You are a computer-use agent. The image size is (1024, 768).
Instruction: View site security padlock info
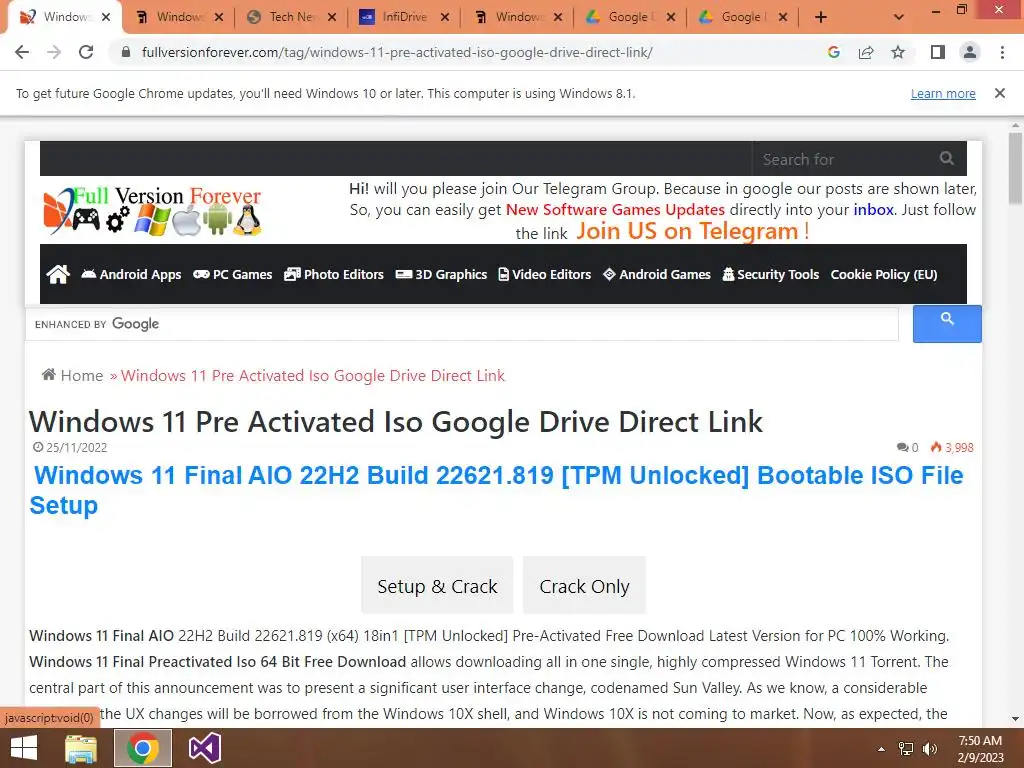[126, 52]
